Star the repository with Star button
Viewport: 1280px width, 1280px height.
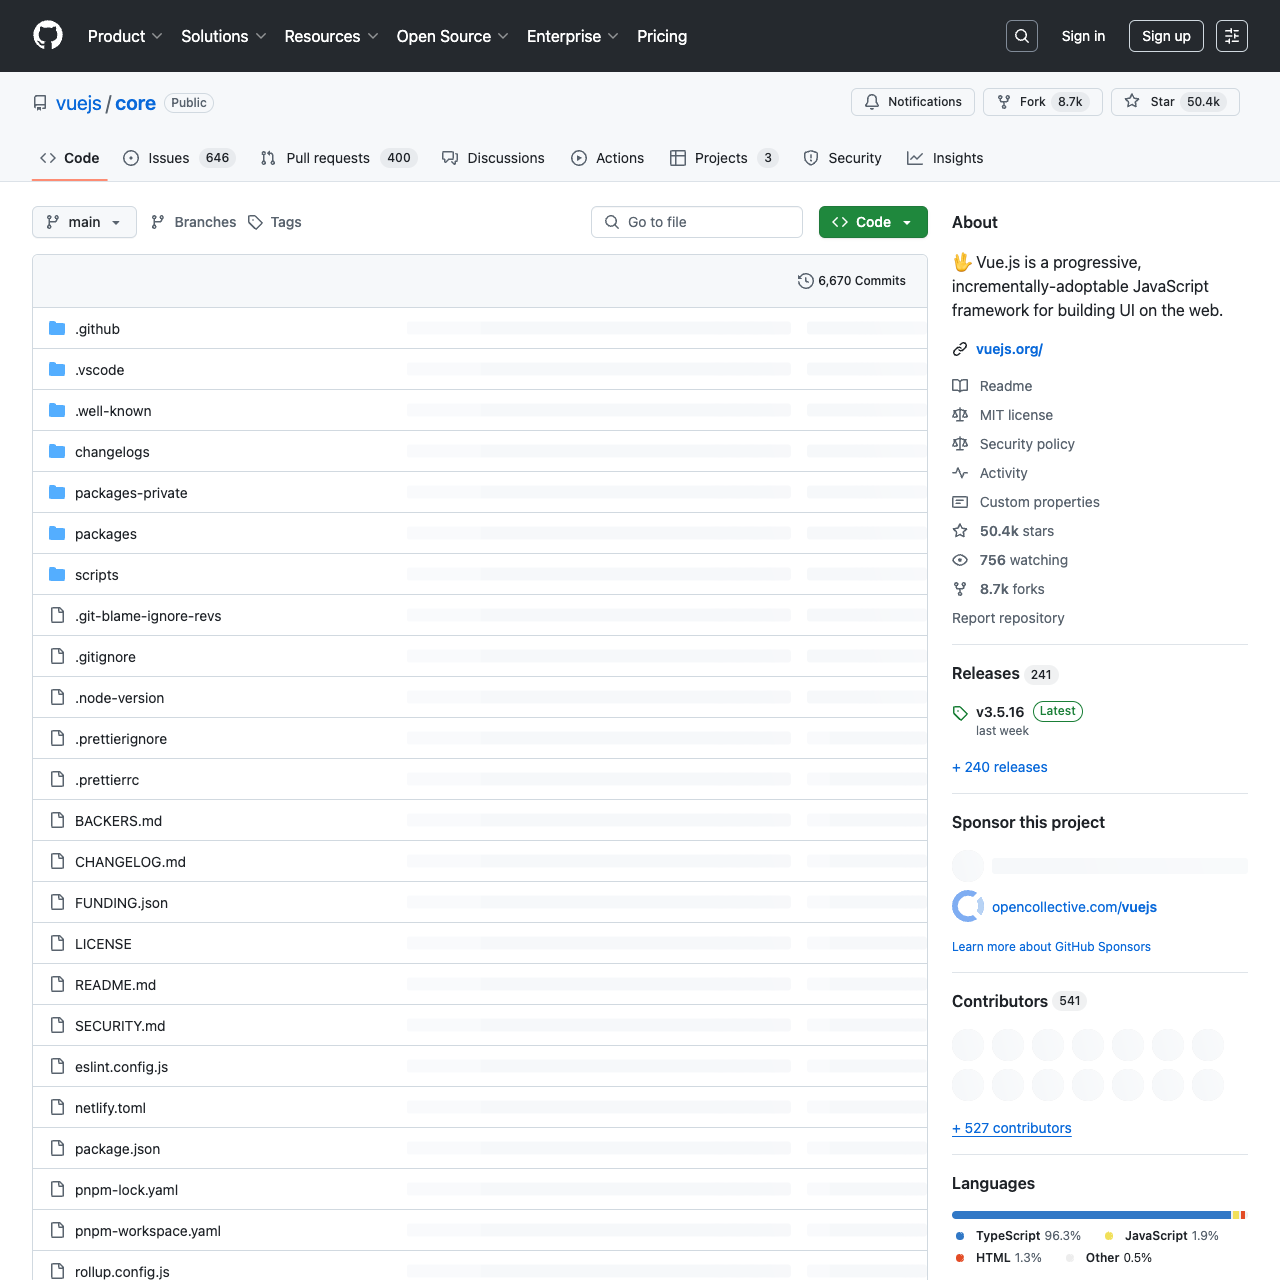(x=1175, y=102)
